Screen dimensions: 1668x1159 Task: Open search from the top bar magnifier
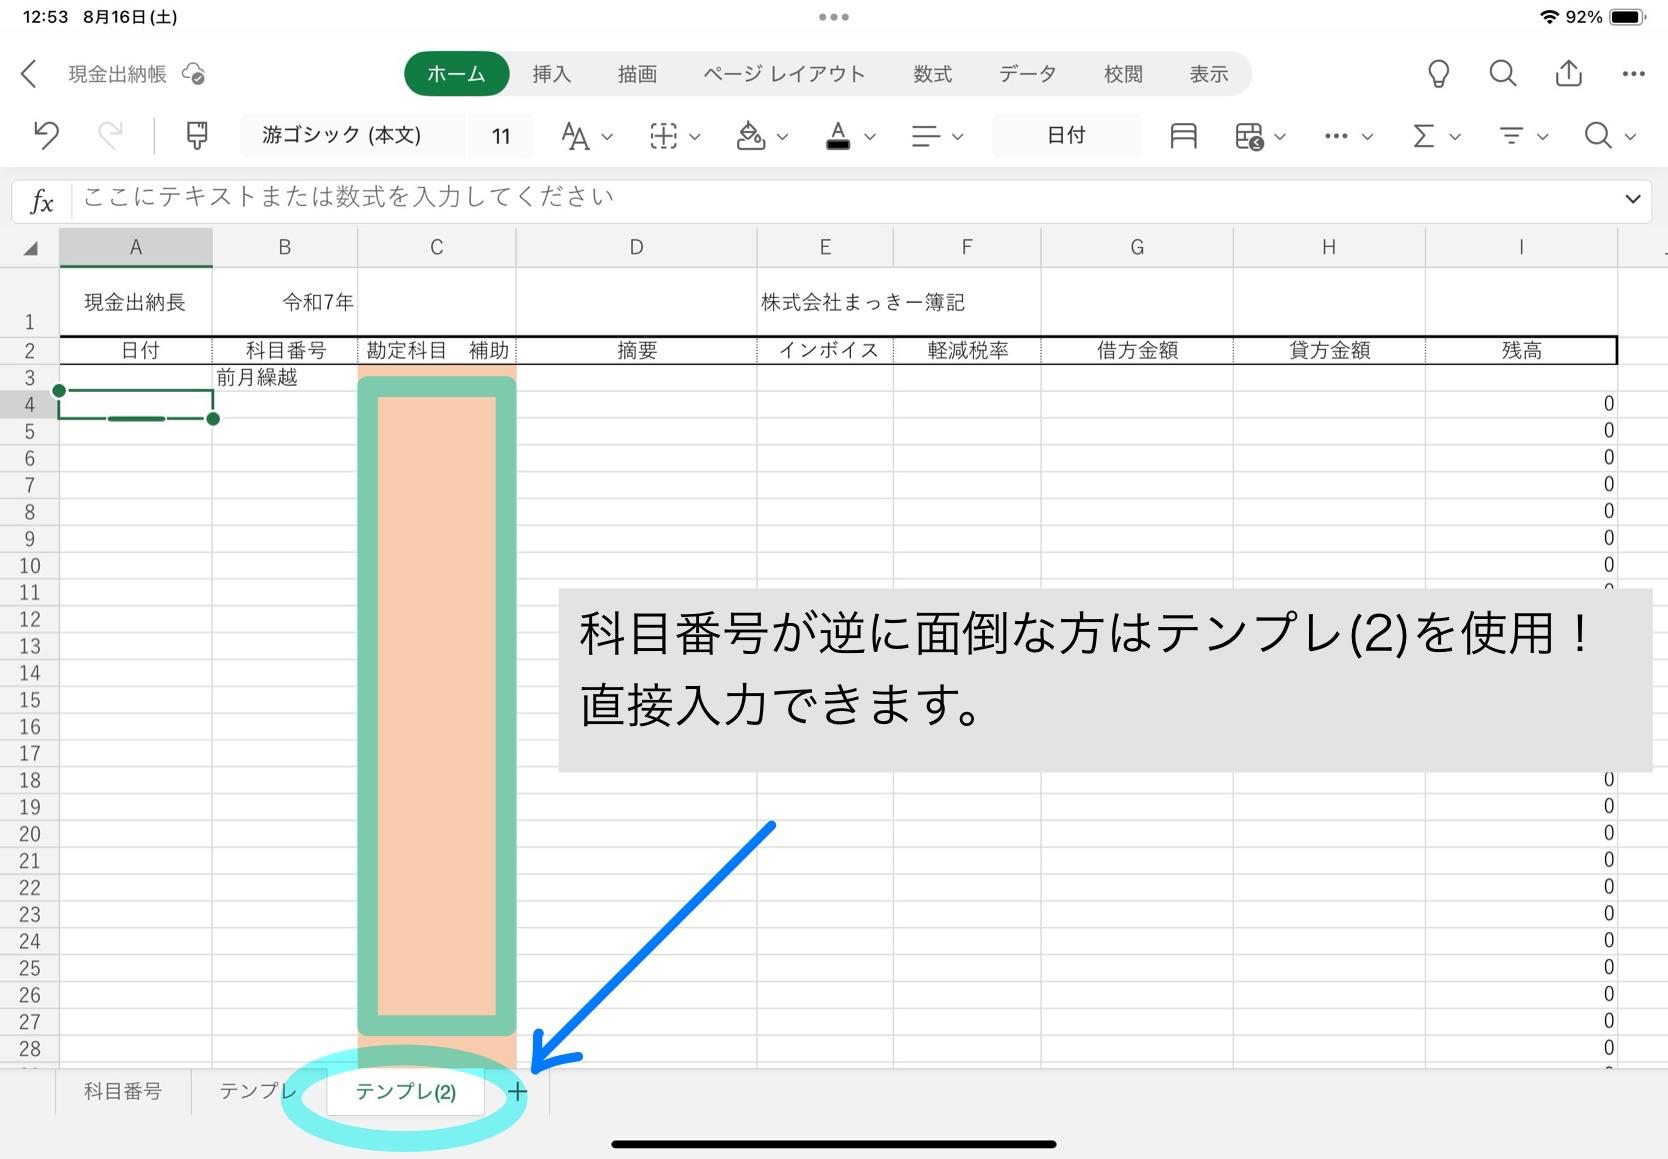(1502, 73)
